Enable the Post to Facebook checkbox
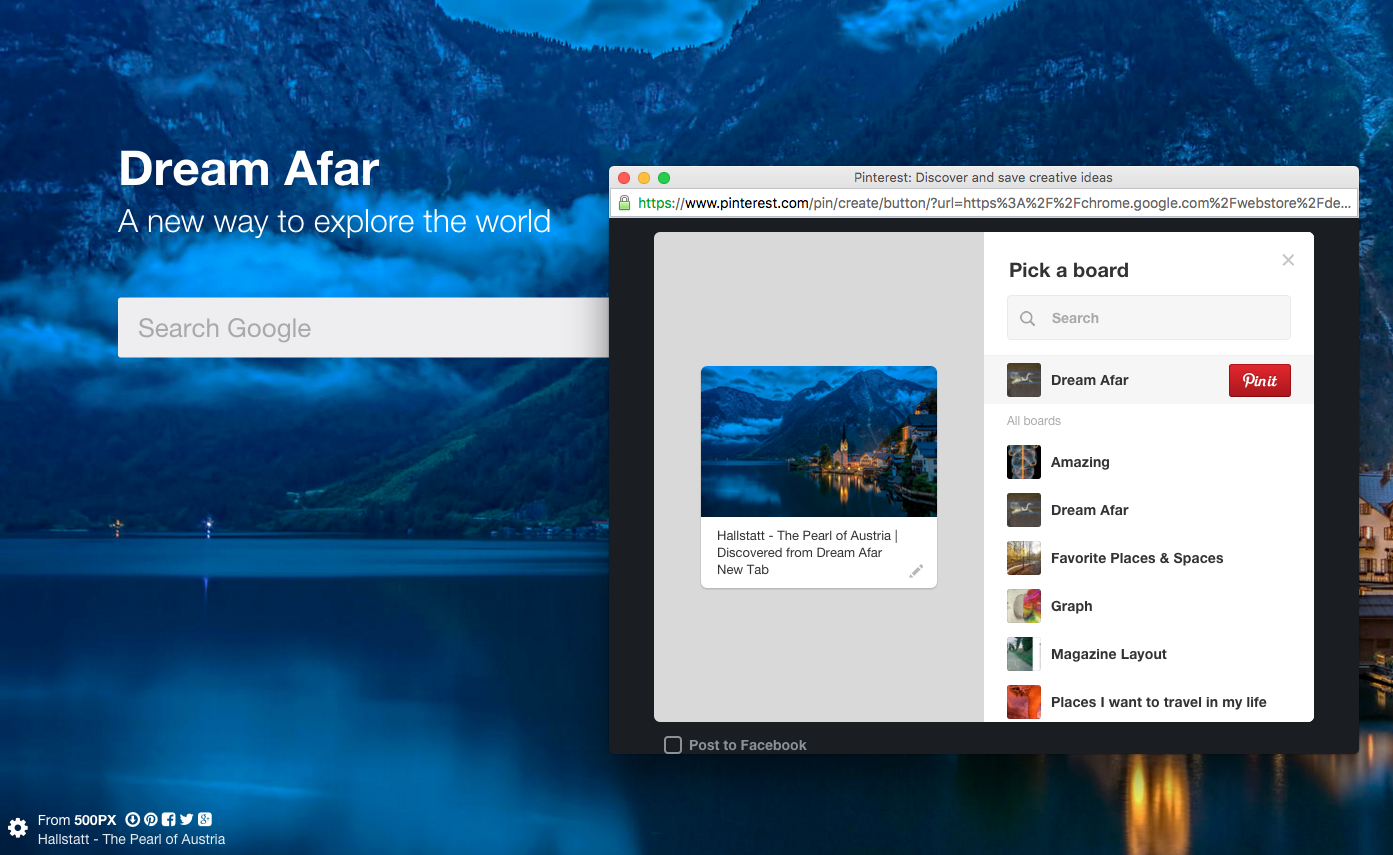 (672, 744)
